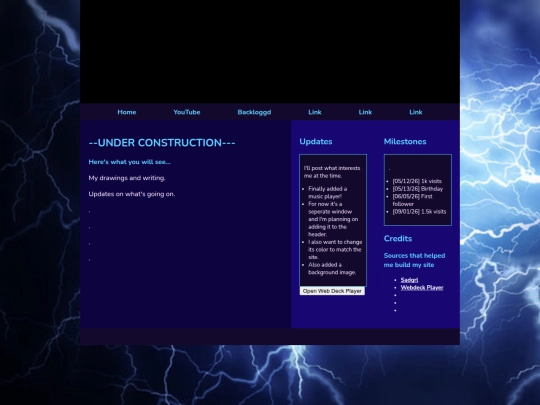Select 'Here's what you will see...' text

click(x=129, y=162)
